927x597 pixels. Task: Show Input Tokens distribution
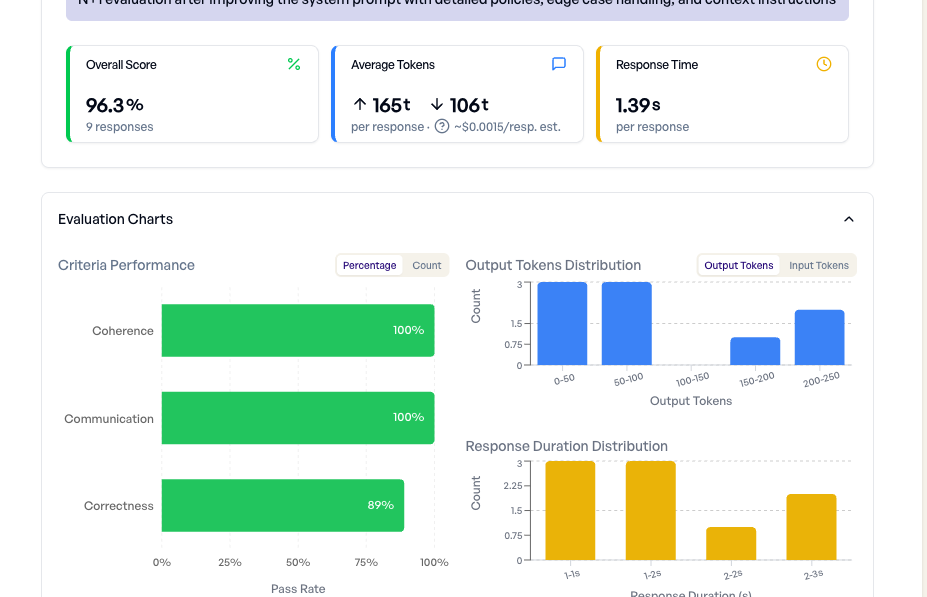[x=819, y=265]
